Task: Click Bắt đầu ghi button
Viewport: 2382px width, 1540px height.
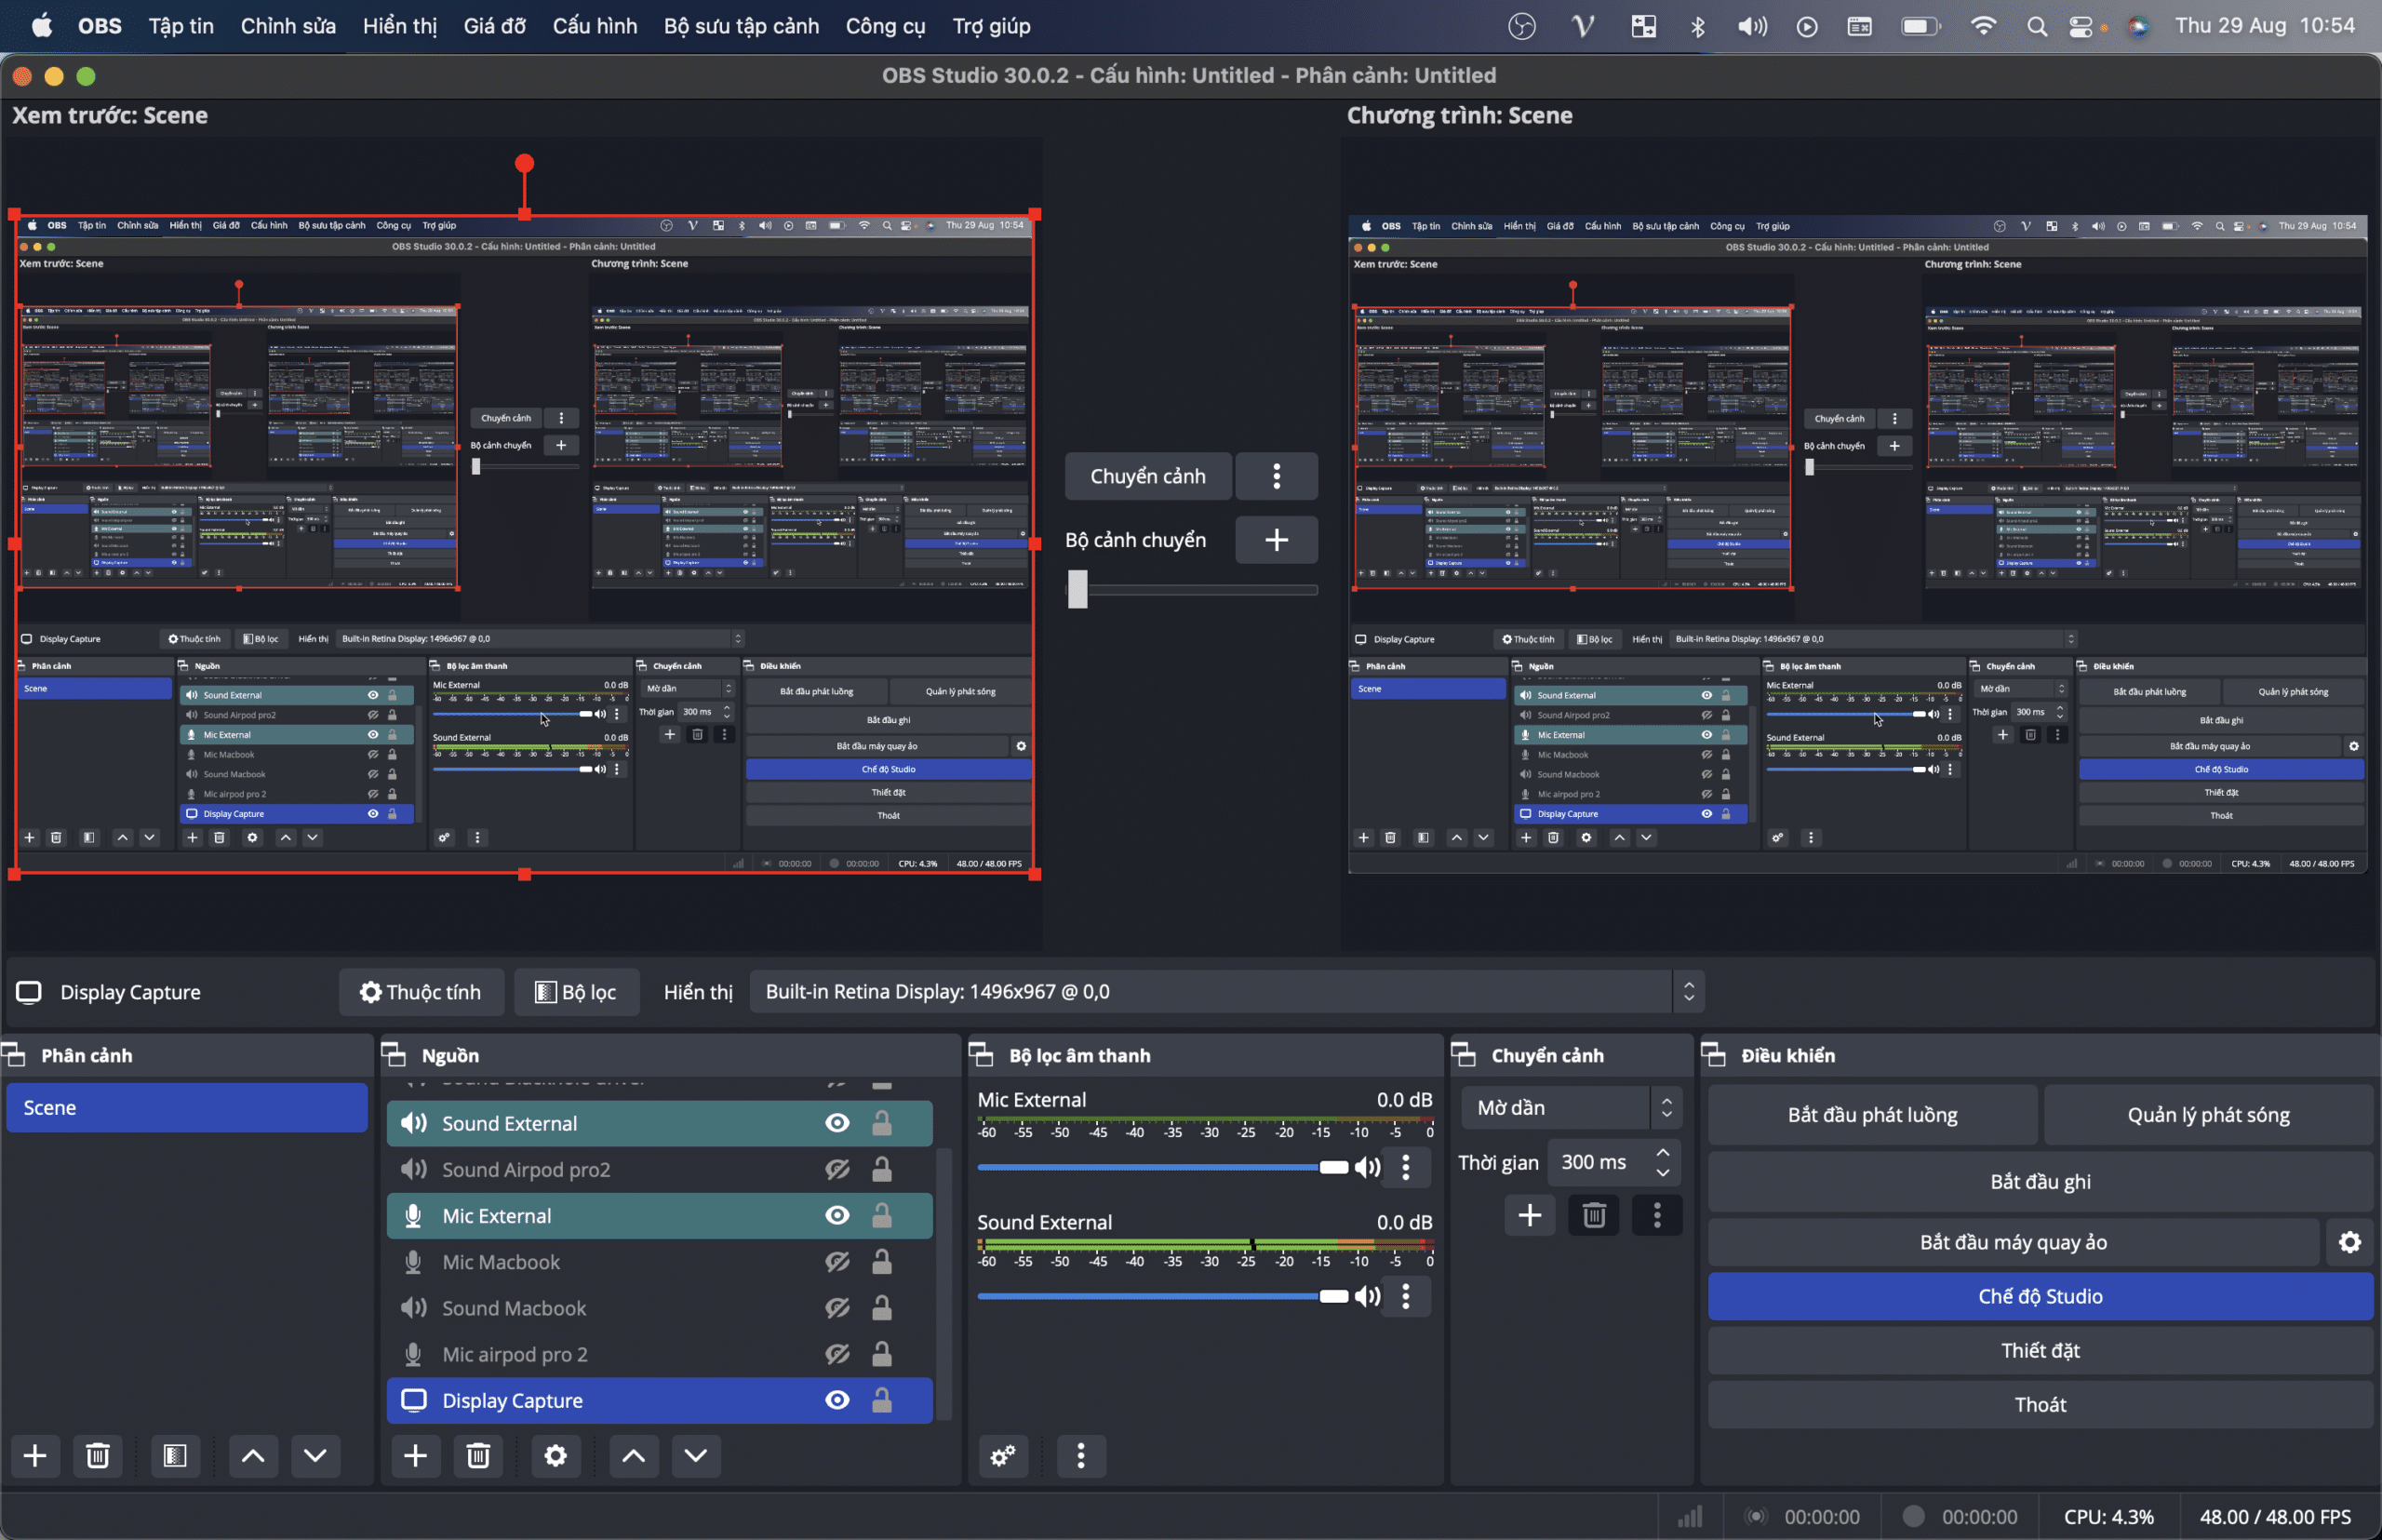Action: 2040,1182
